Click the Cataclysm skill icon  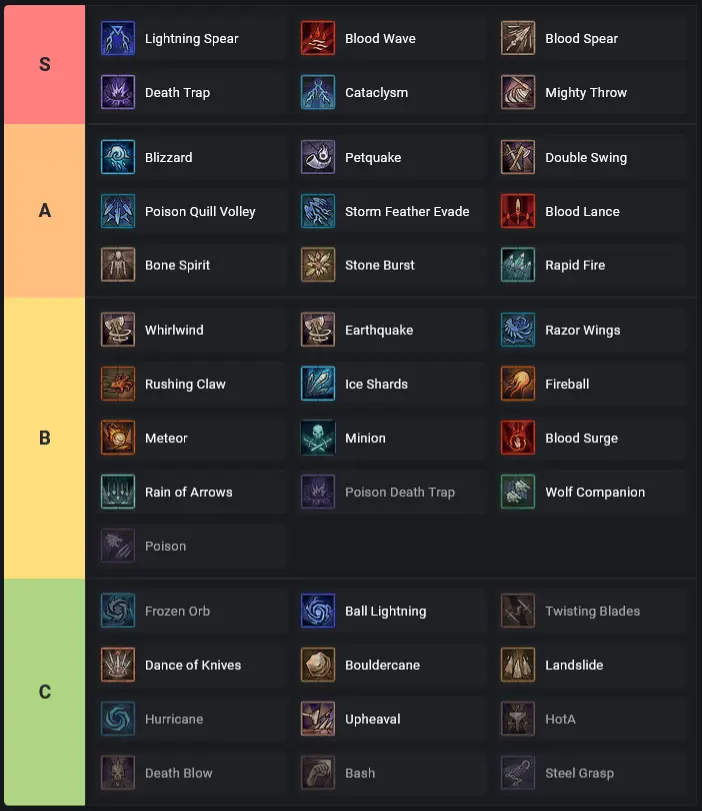tap(318, 92)
